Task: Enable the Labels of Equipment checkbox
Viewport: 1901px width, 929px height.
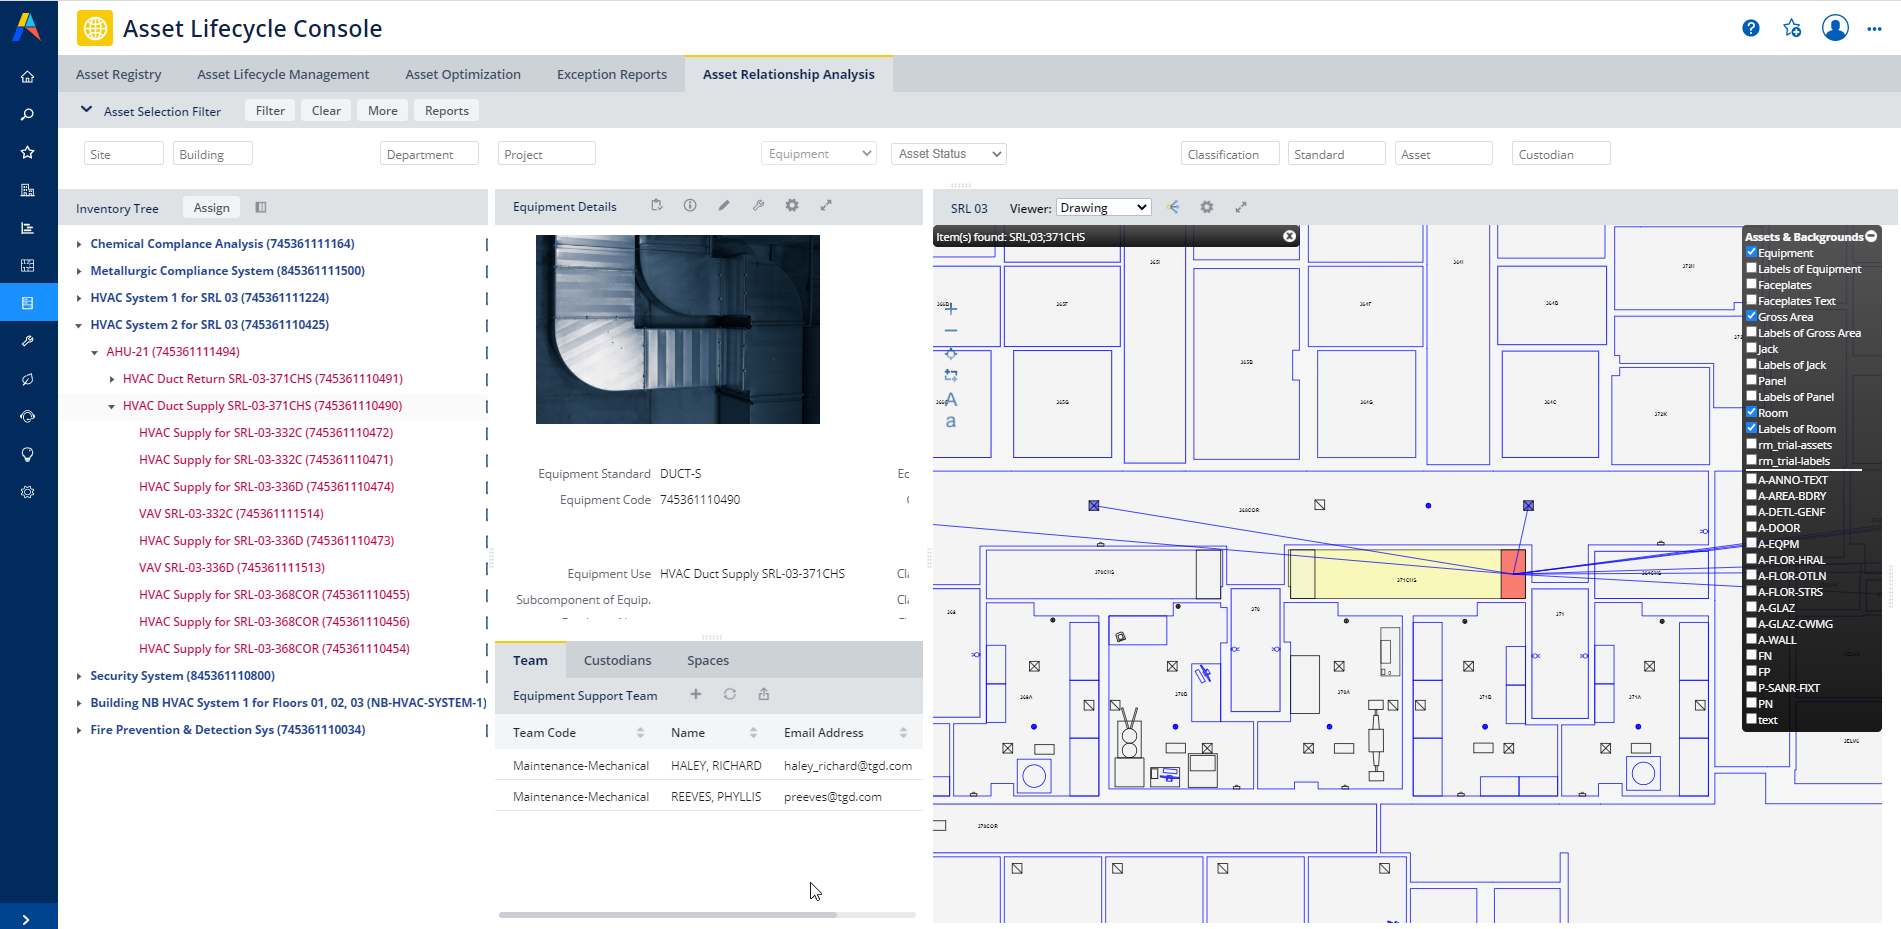Action: [x=1752, y=268]
